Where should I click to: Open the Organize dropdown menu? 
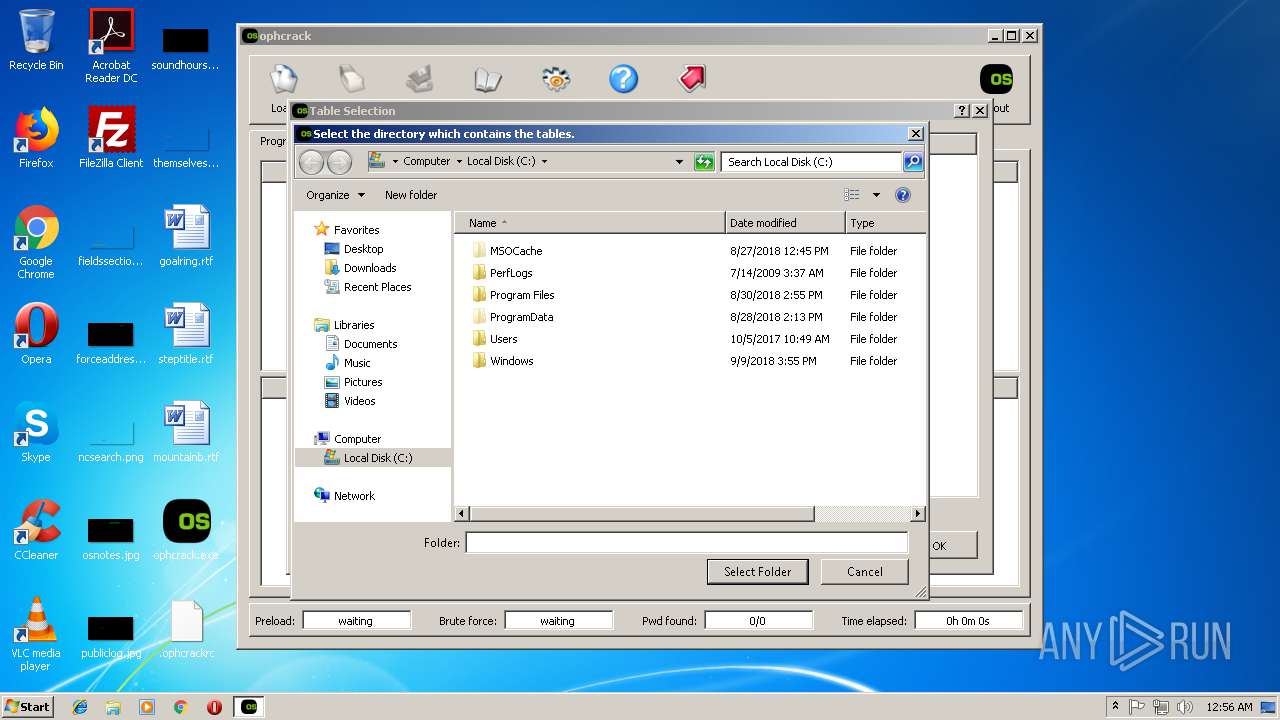tap(336, 195)
